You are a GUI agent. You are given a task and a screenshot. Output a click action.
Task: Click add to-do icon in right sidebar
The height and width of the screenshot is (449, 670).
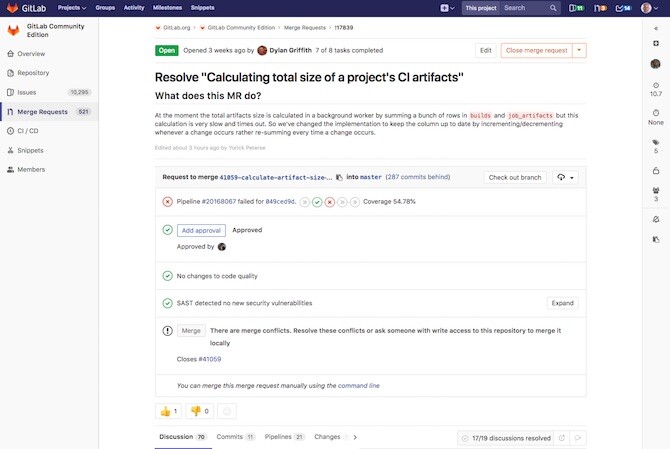[x=656, y=43]
